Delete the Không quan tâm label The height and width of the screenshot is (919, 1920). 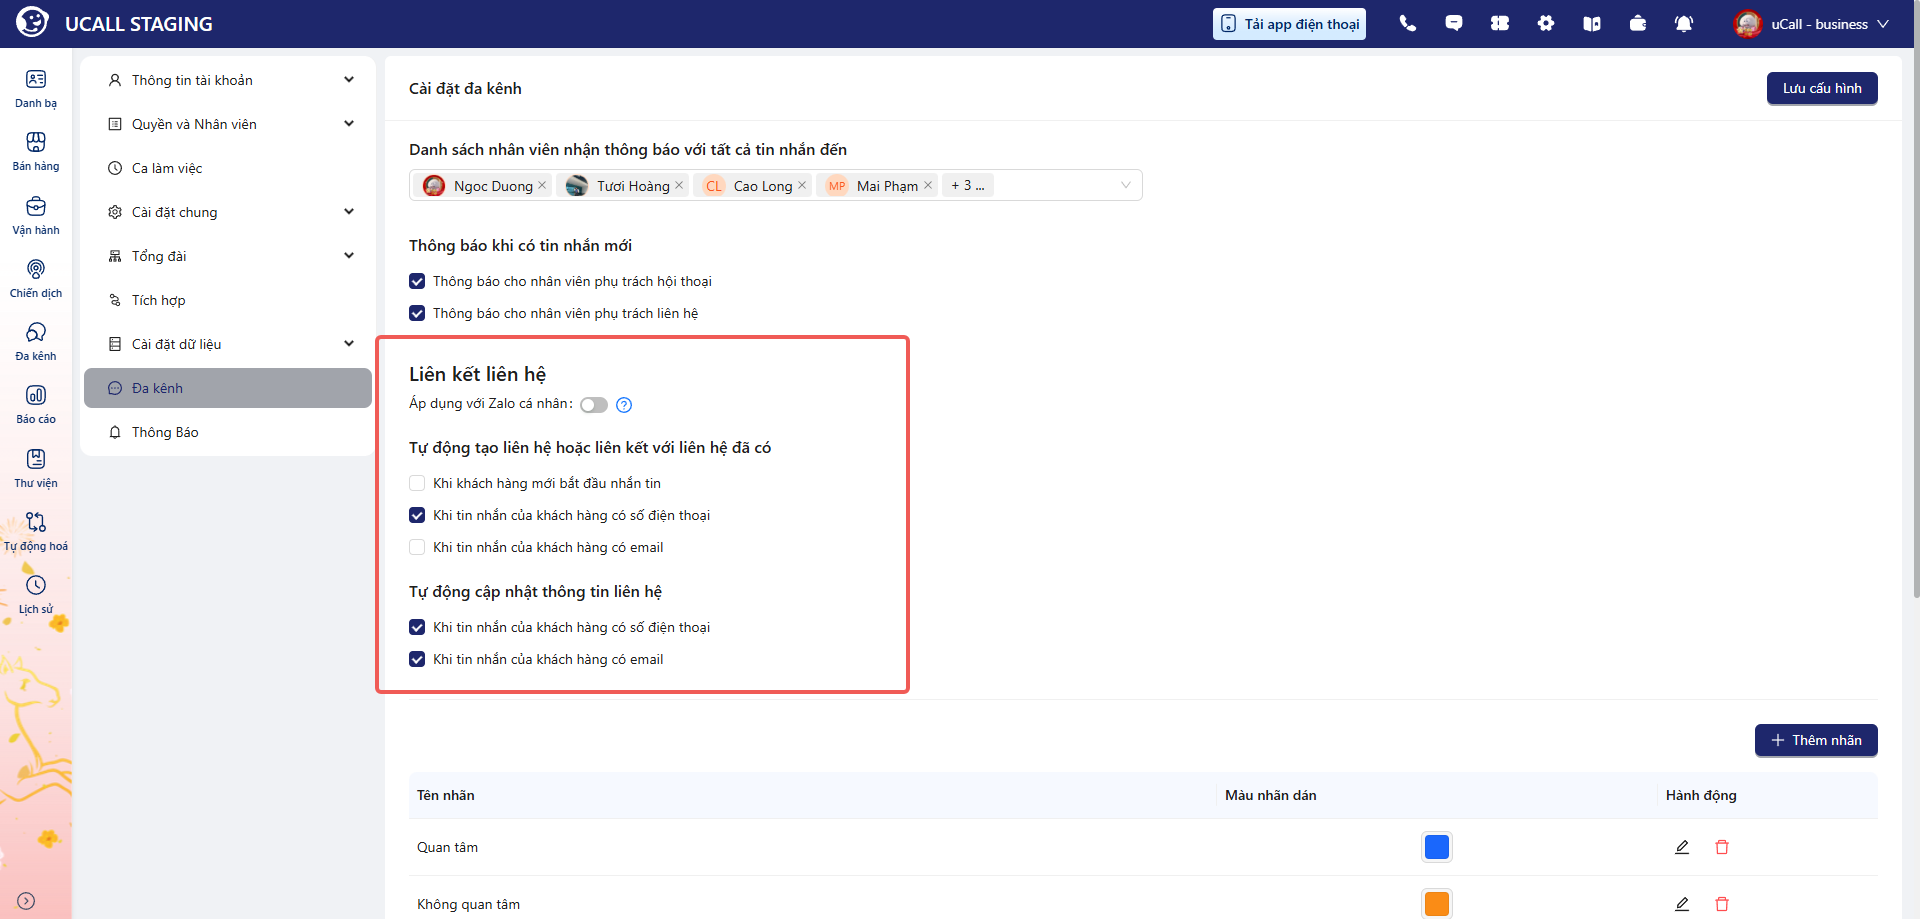point(1722,904)
